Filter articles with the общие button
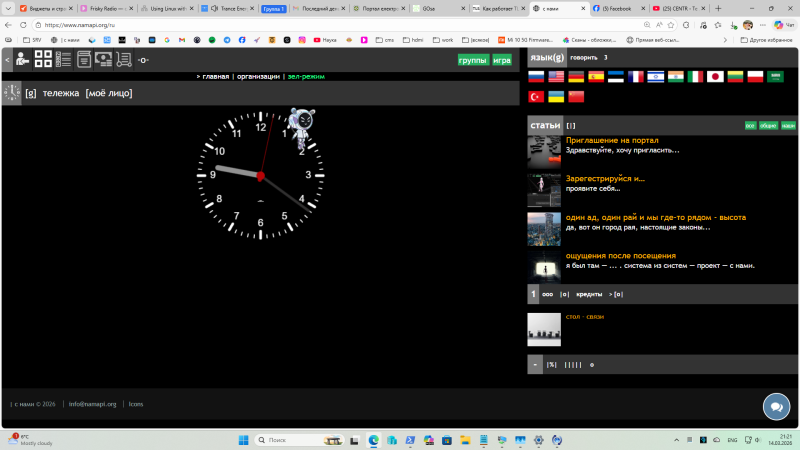Viewport: 800px width, 450px height. coord(768,126)
